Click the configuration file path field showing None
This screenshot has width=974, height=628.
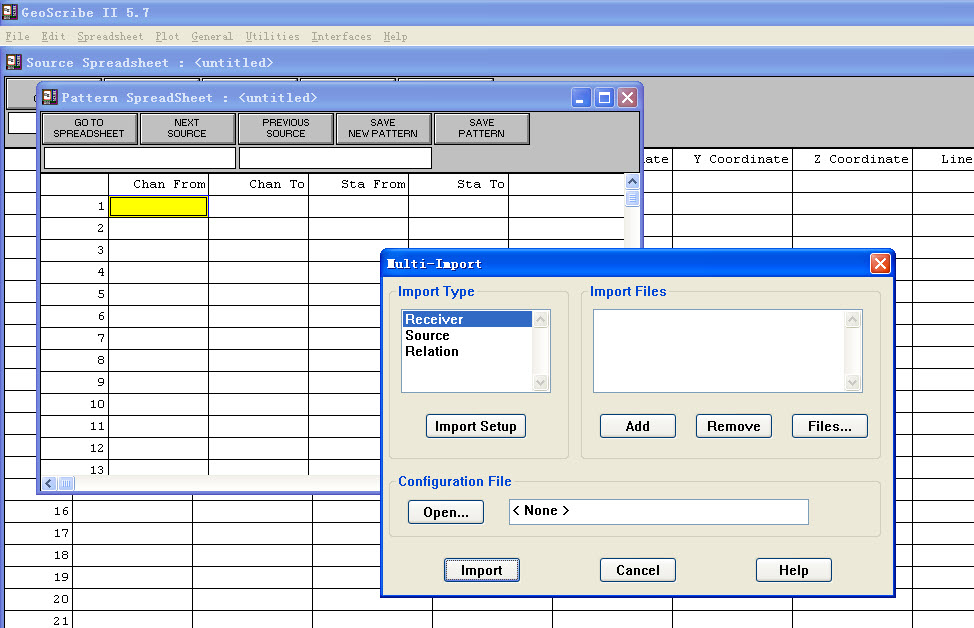click(658, 512)
